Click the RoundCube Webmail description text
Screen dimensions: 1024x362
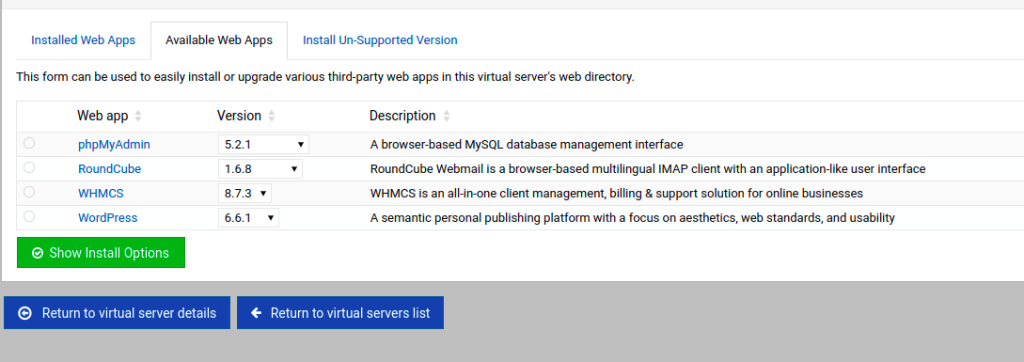tap(647, 169)
